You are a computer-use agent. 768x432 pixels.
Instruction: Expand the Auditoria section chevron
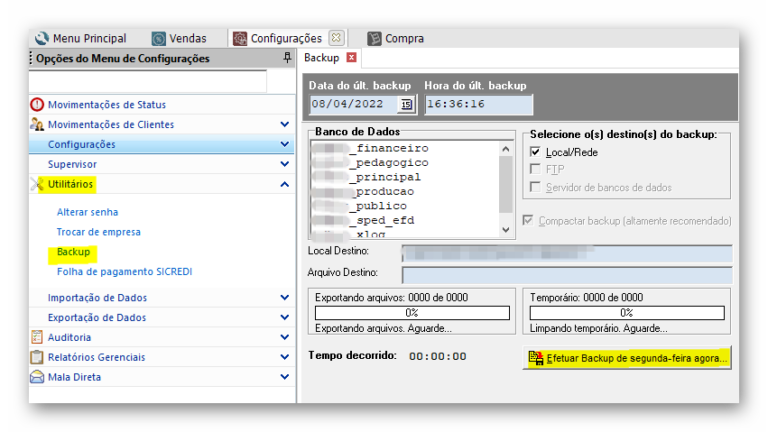[x=284, y=337]
